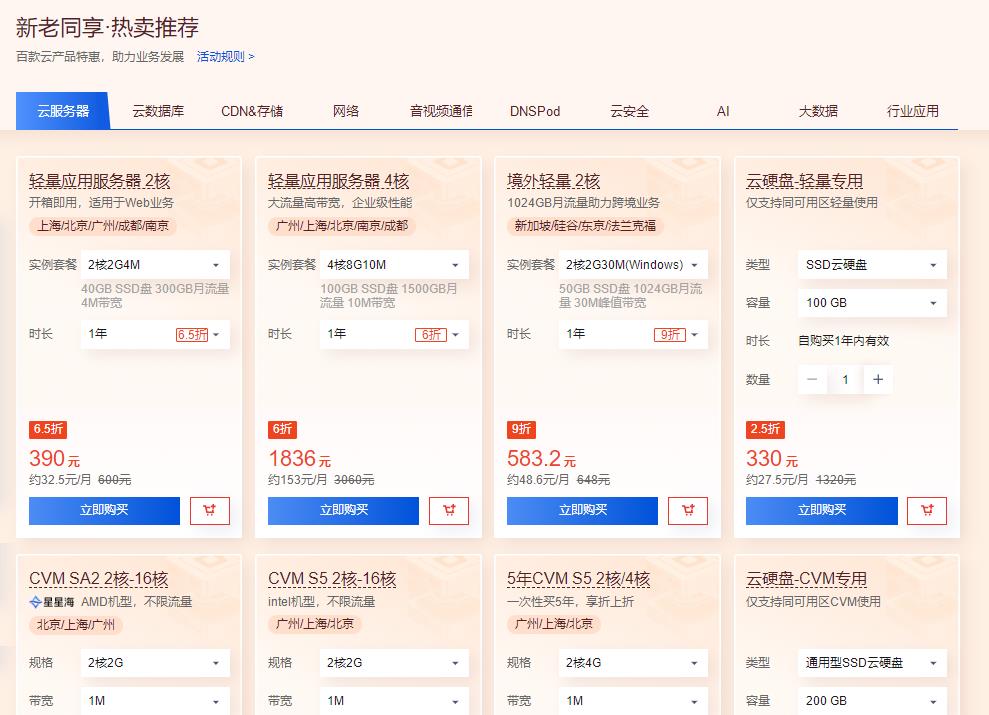
Task: Select the 云服务器 tab
Action: click(63, 111)
